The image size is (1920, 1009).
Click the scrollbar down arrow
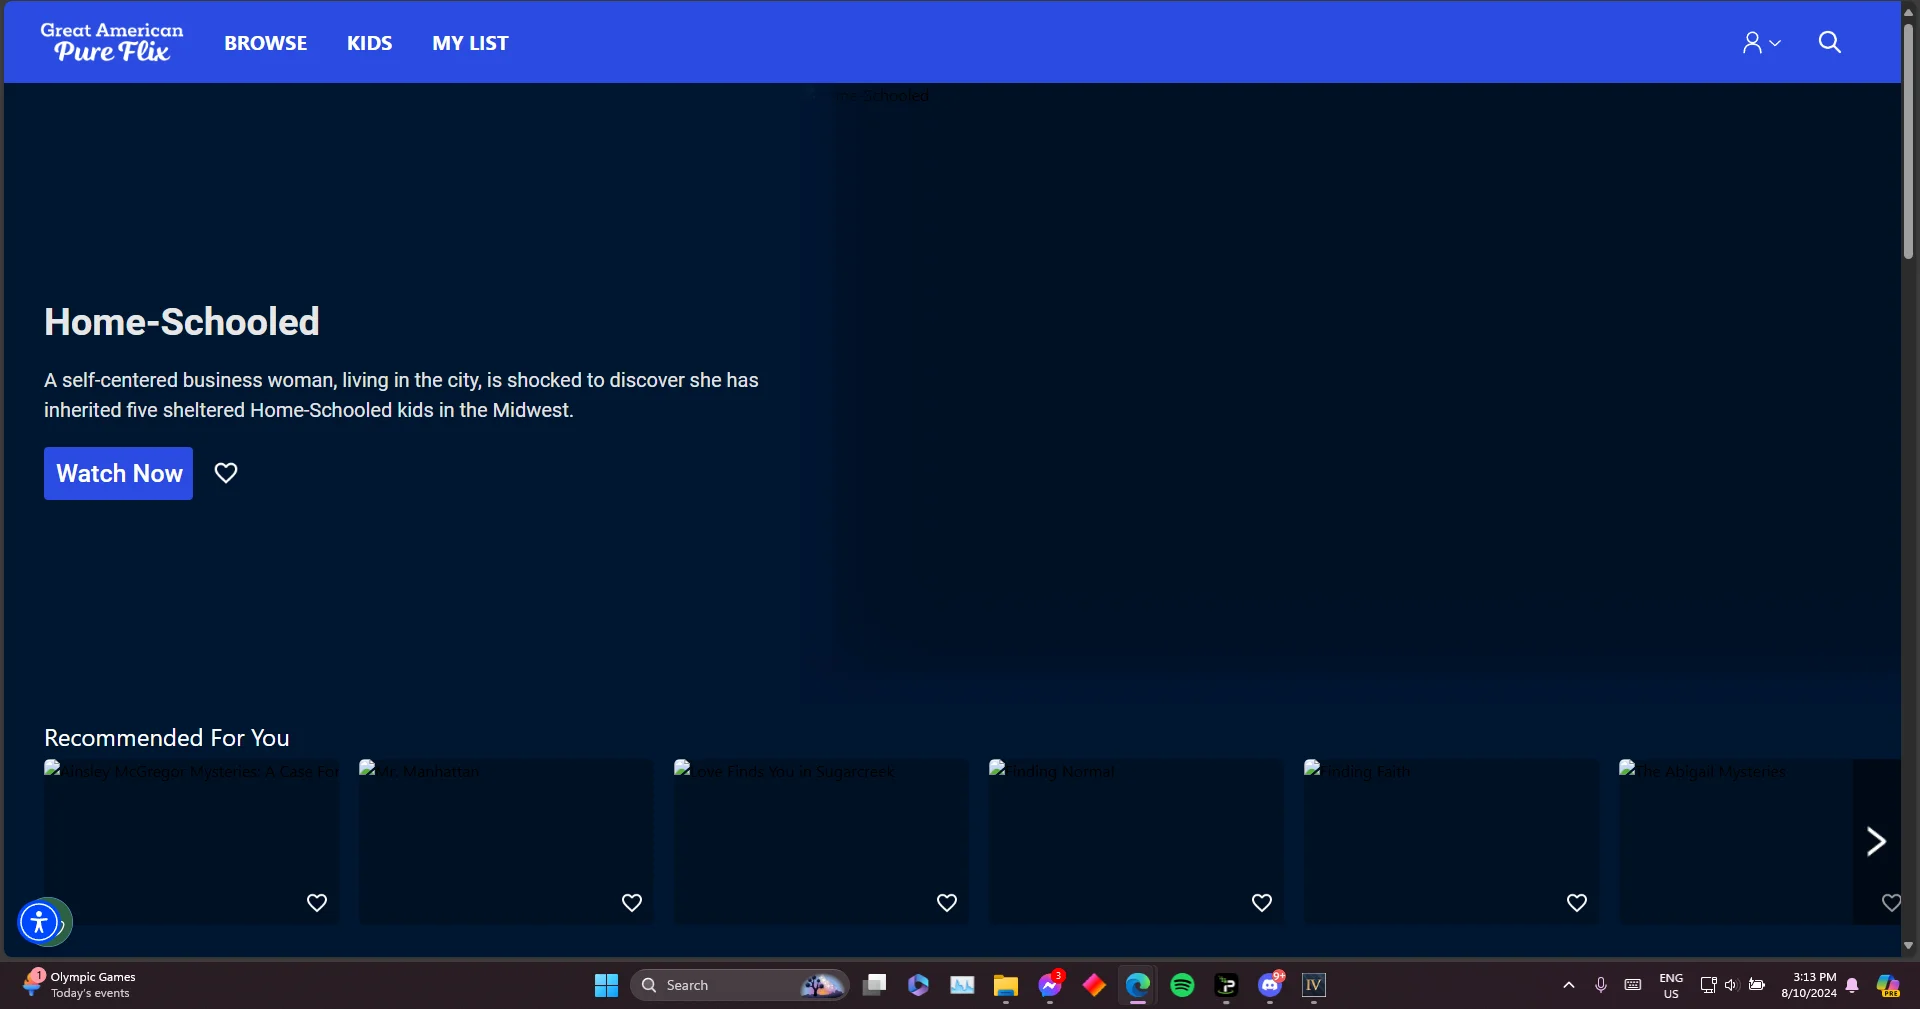(x=1908, y=945)
